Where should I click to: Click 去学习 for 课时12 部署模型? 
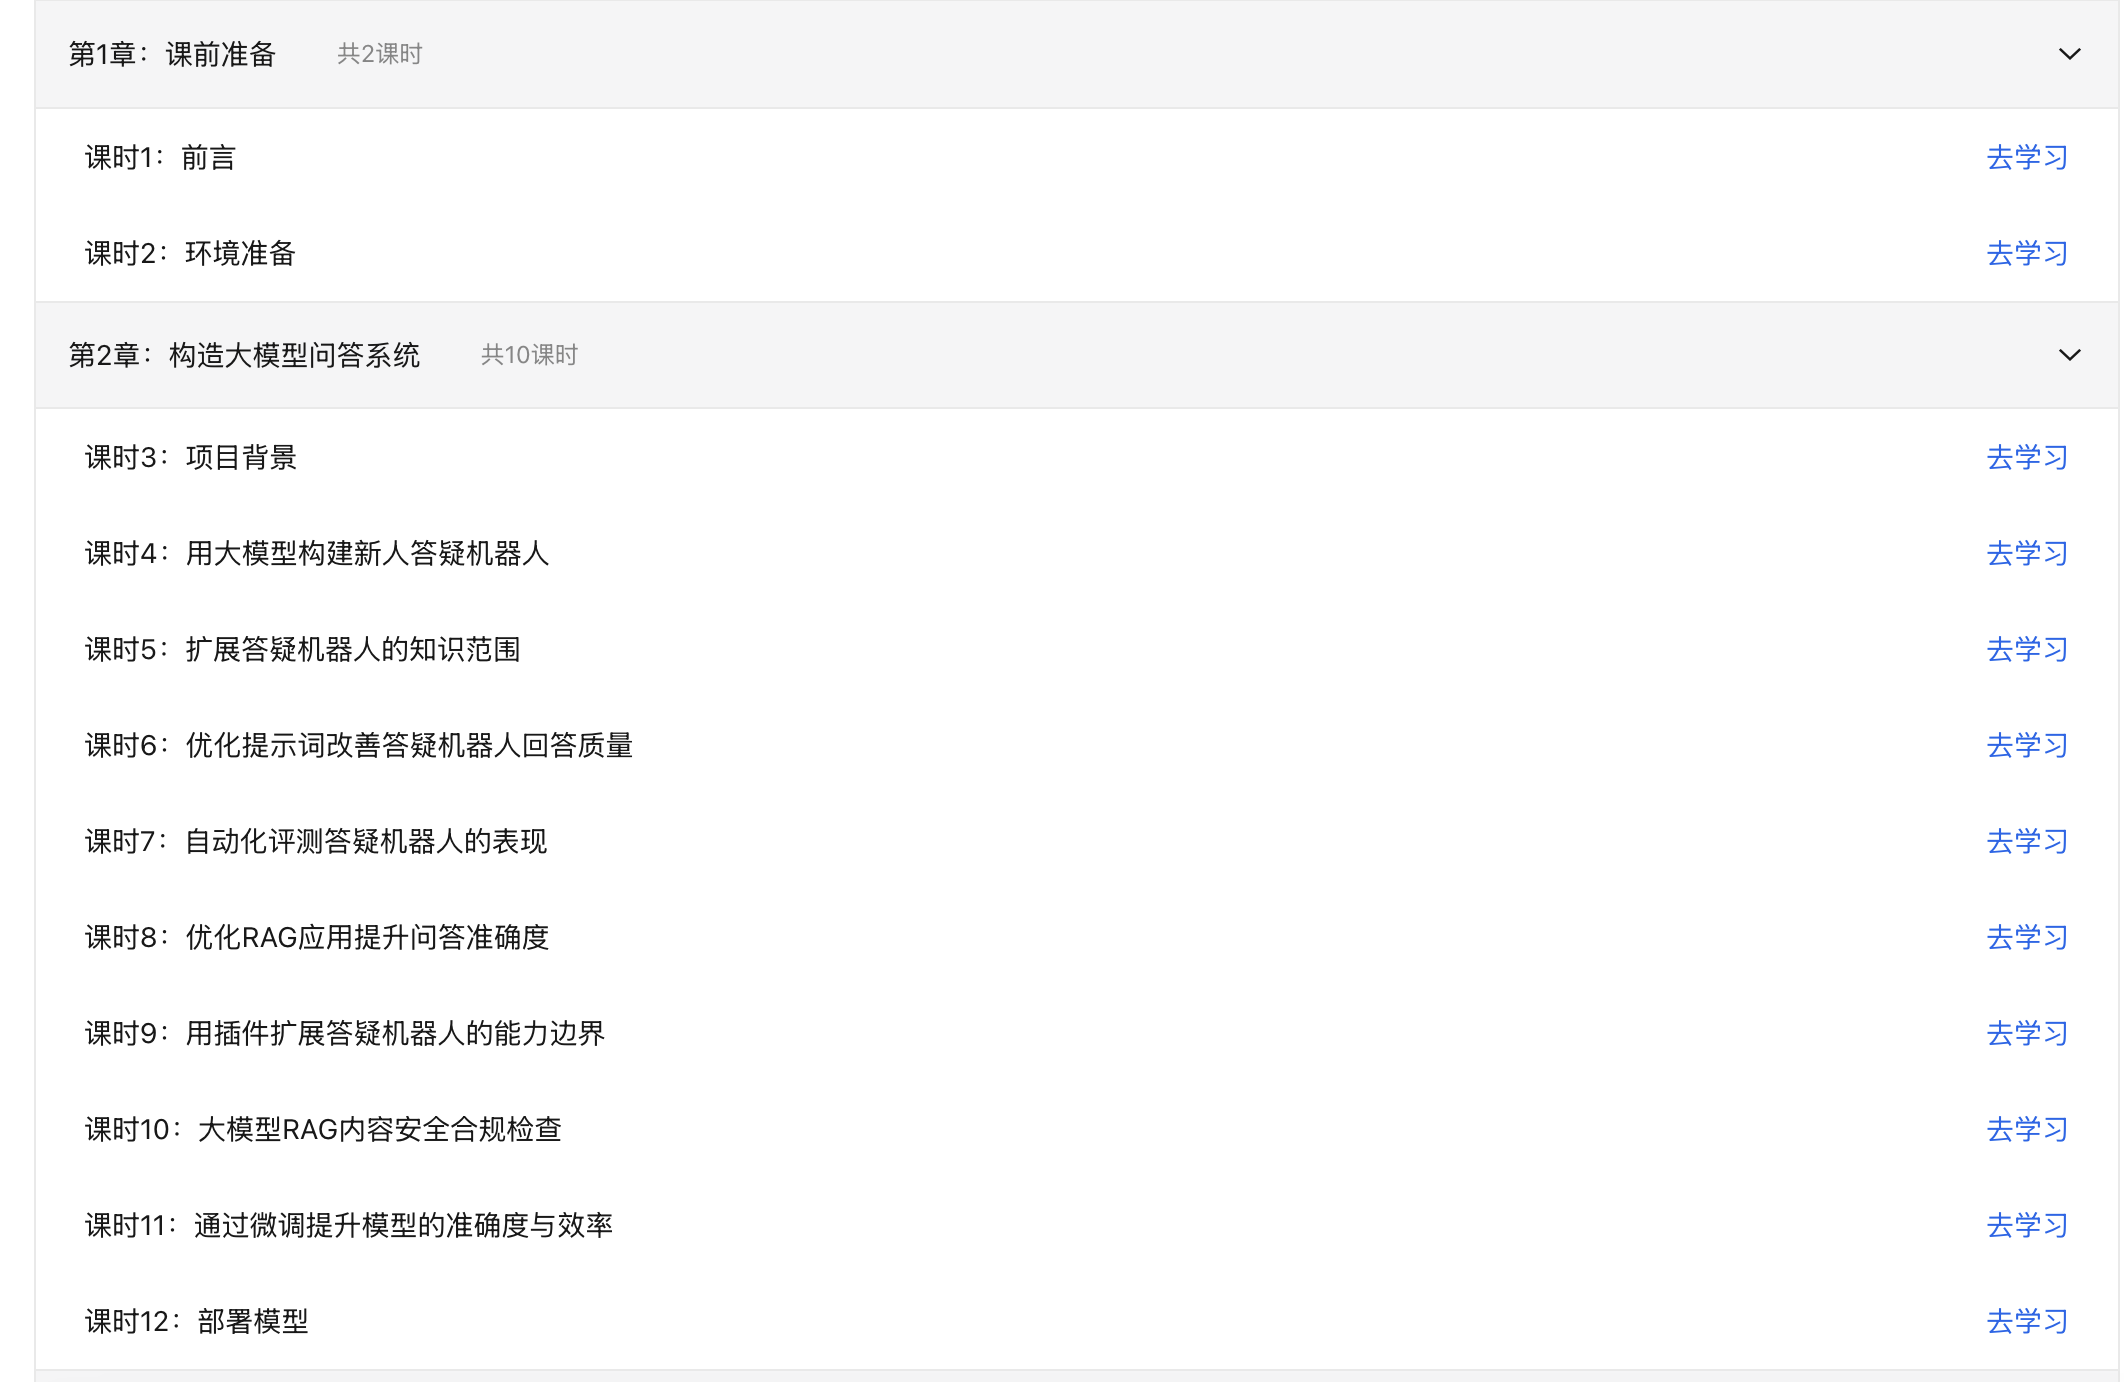tap(2026, 1322)
